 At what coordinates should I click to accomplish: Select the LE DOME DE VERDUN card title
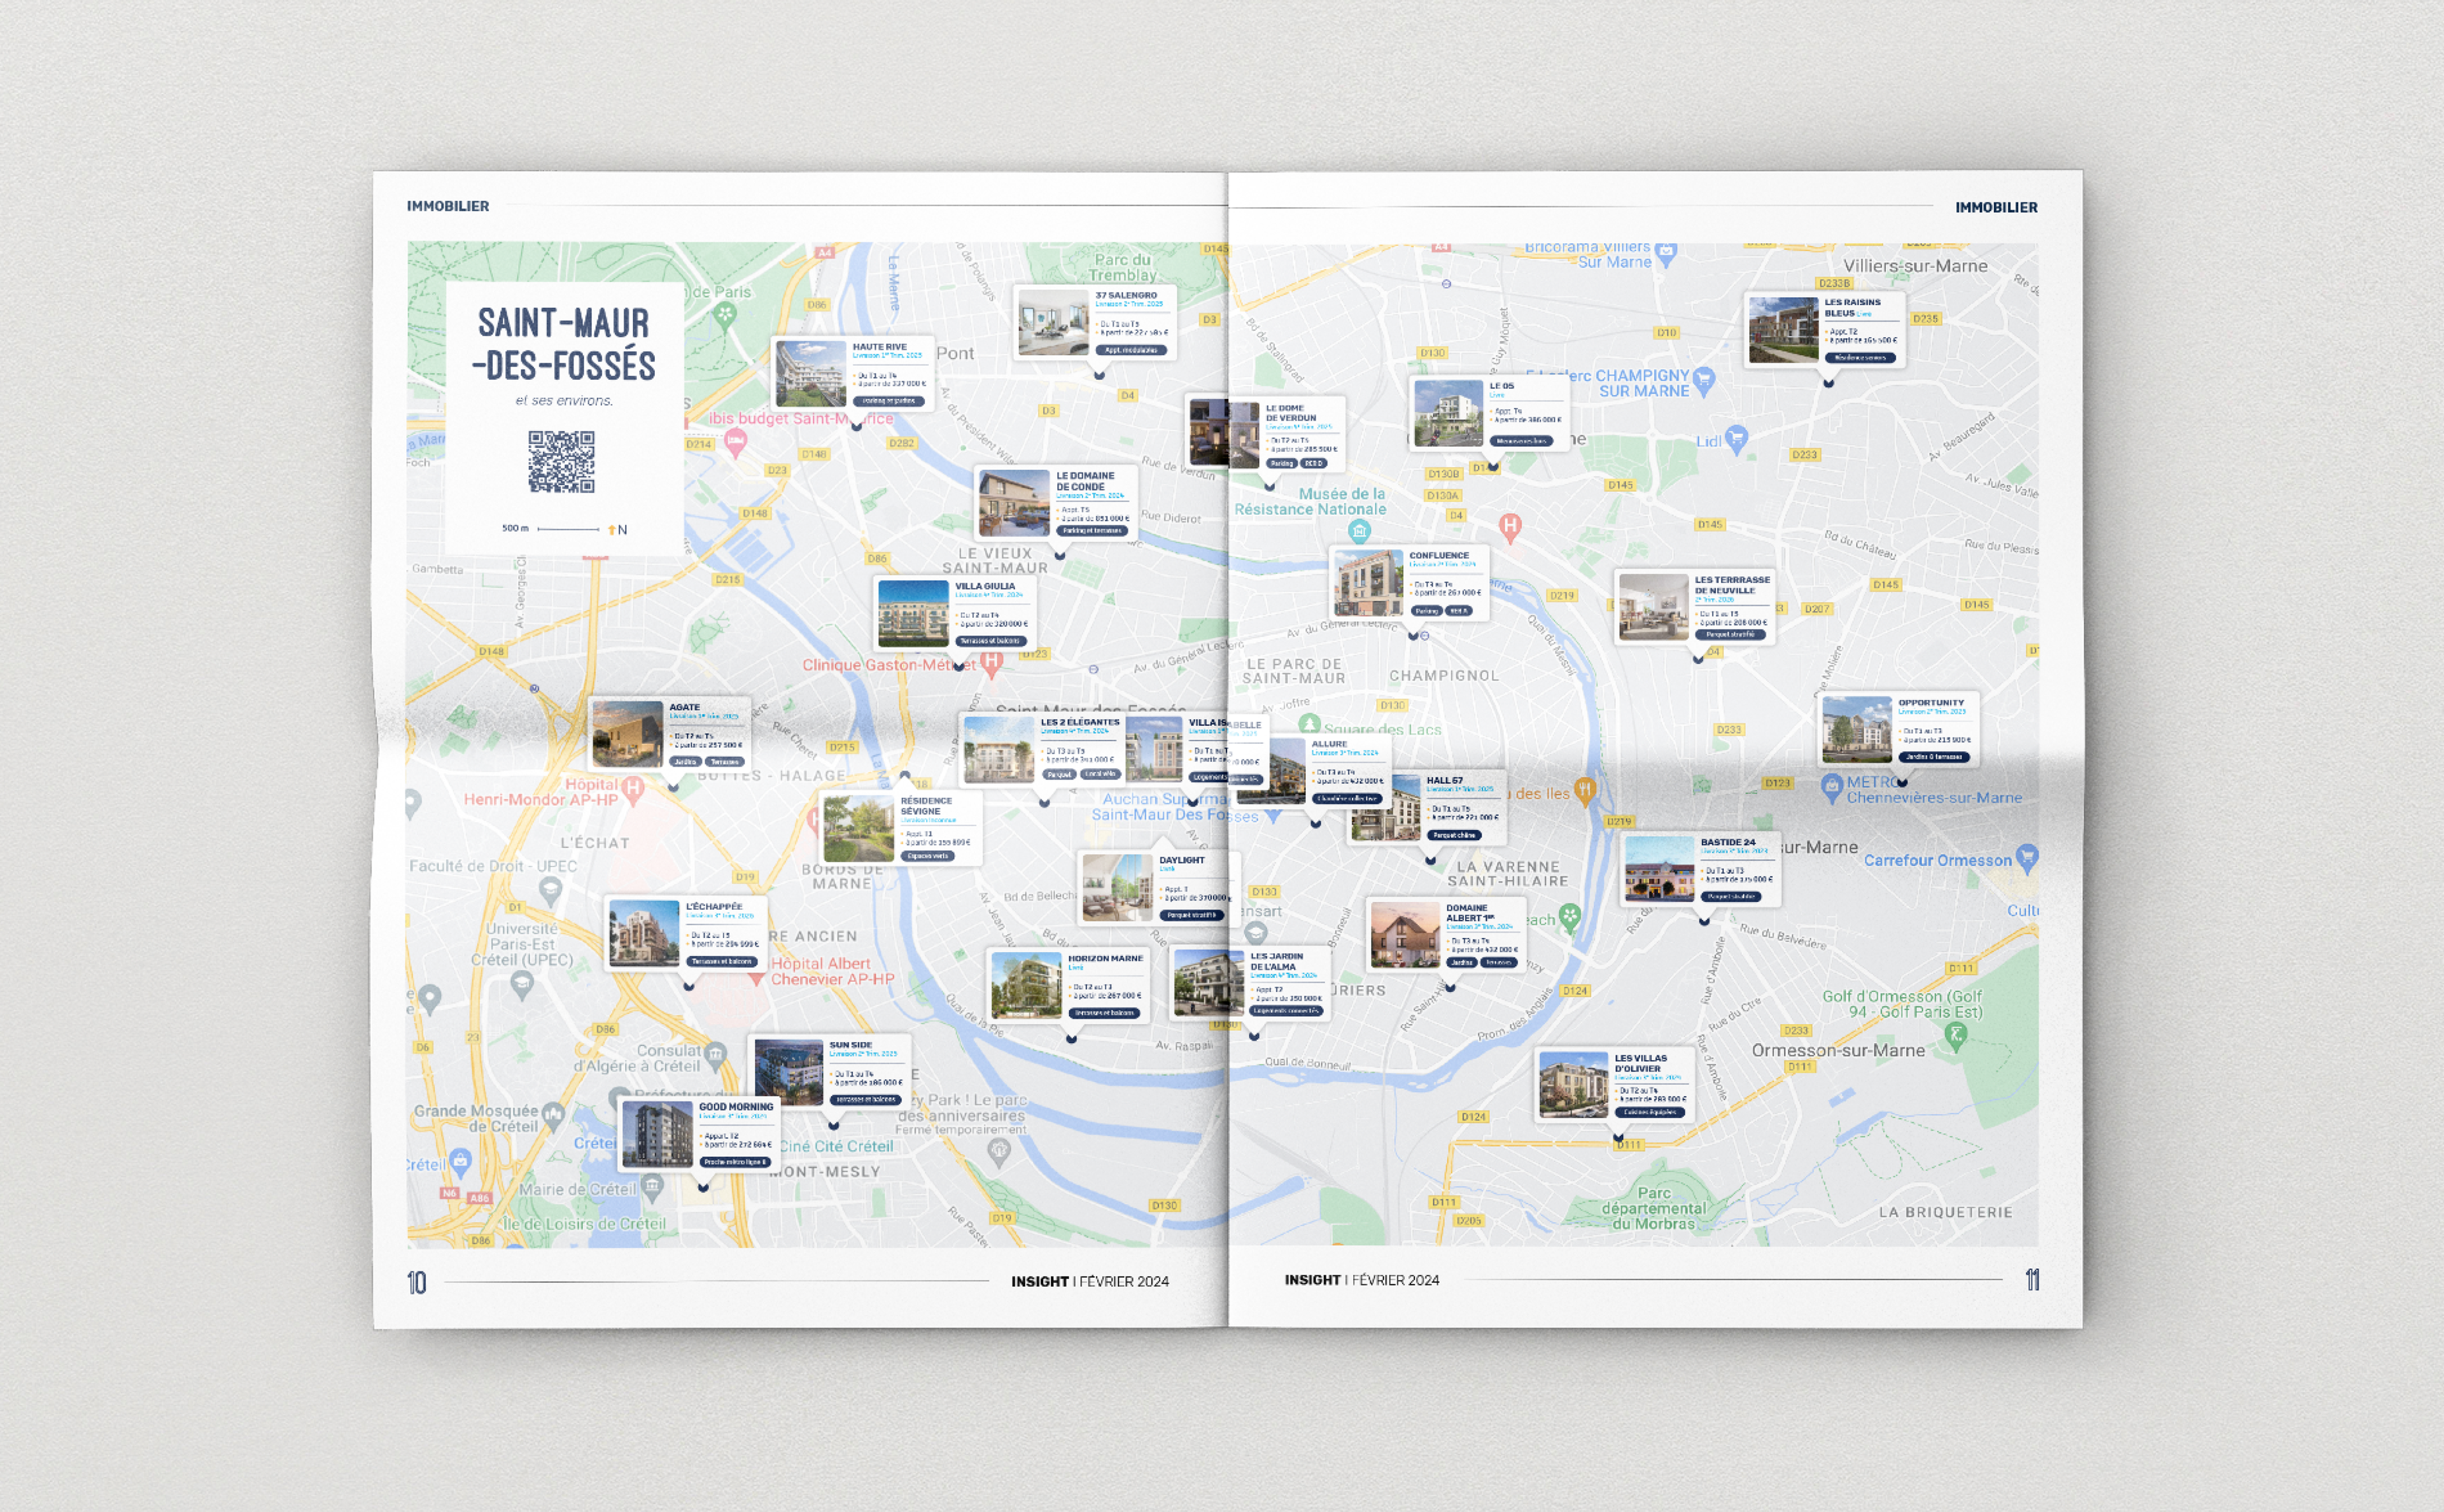(x=1291, y=413)
